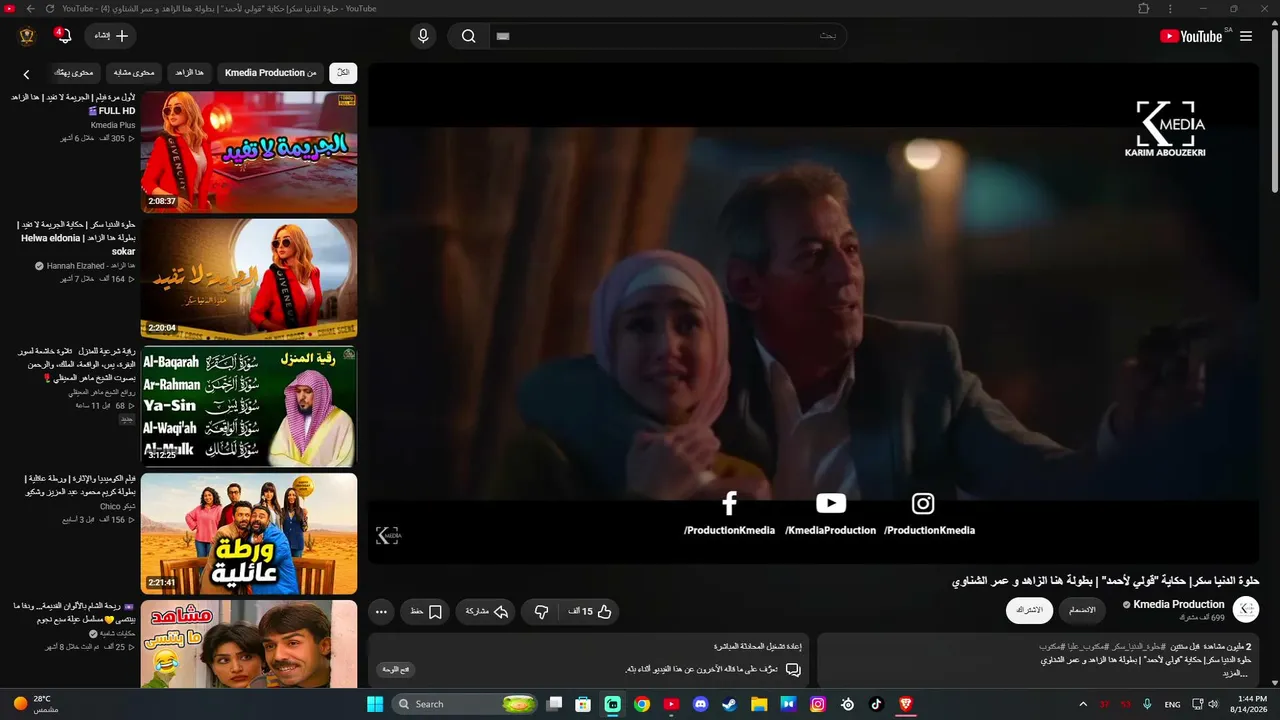Open TikTok from the taskbar
This screenshot has height=720, width=1280.
click(x=876, y=704)
